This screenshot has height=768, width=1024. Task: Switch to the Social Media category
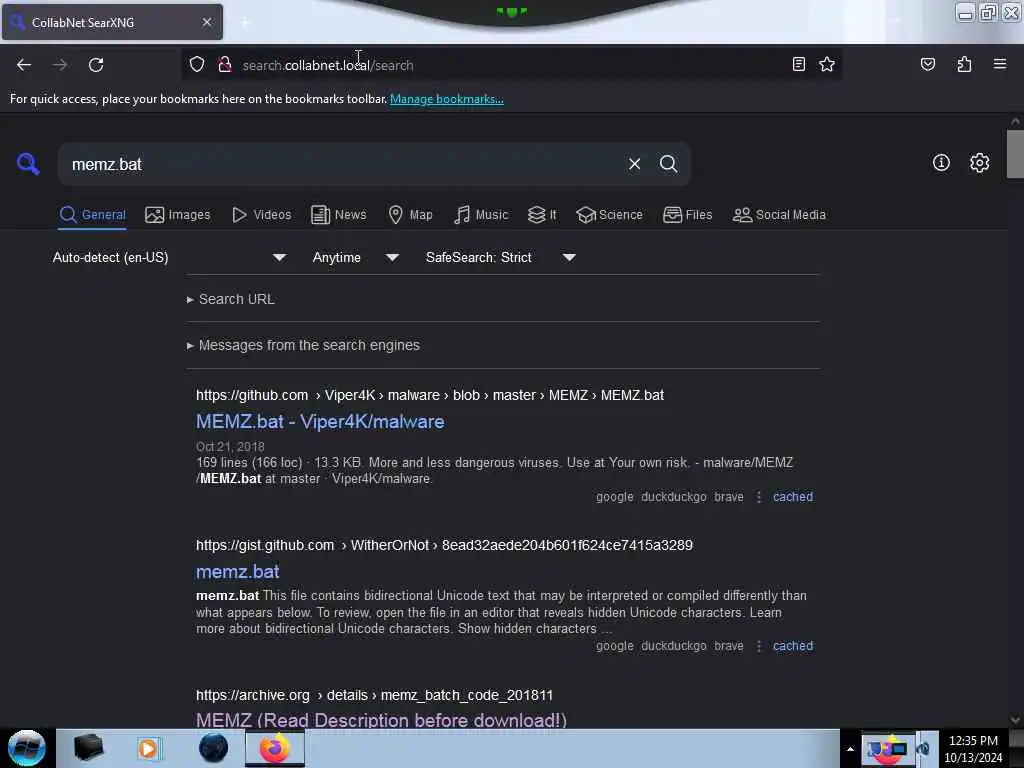tap(779, 215)
